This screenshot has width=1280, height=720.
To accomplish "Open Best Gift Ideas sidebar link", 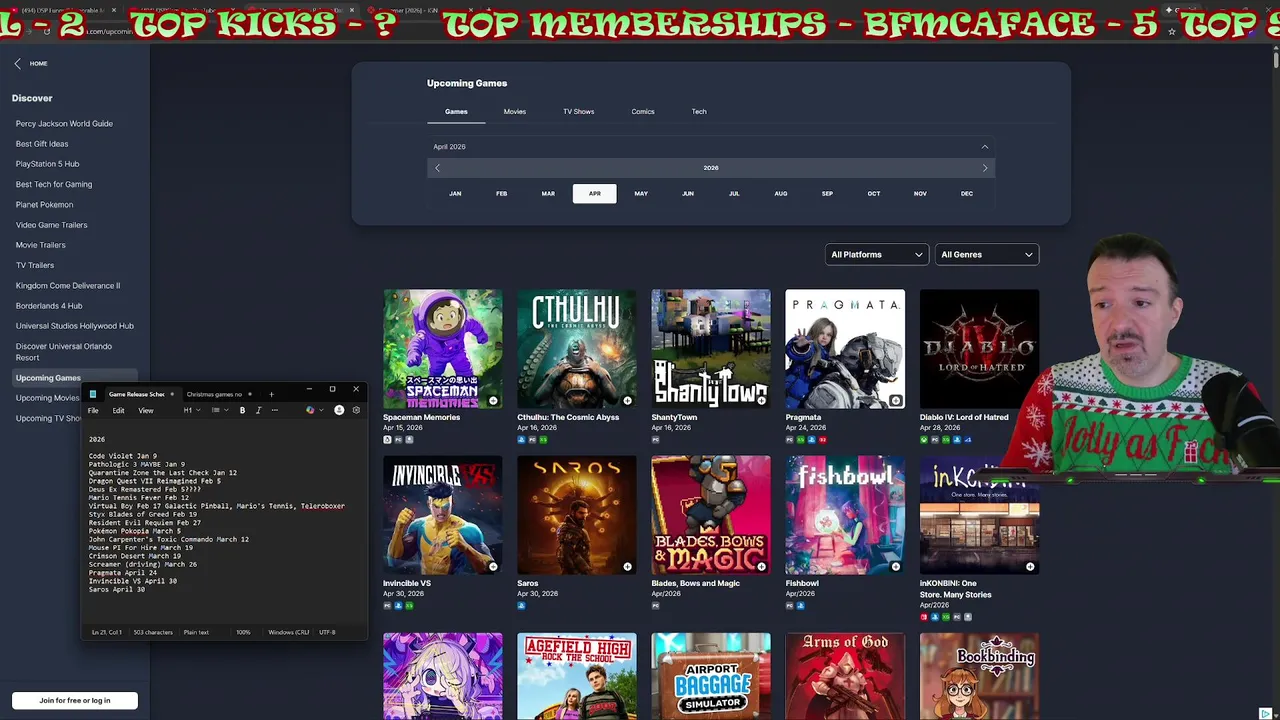I will (x=42, y=144).
